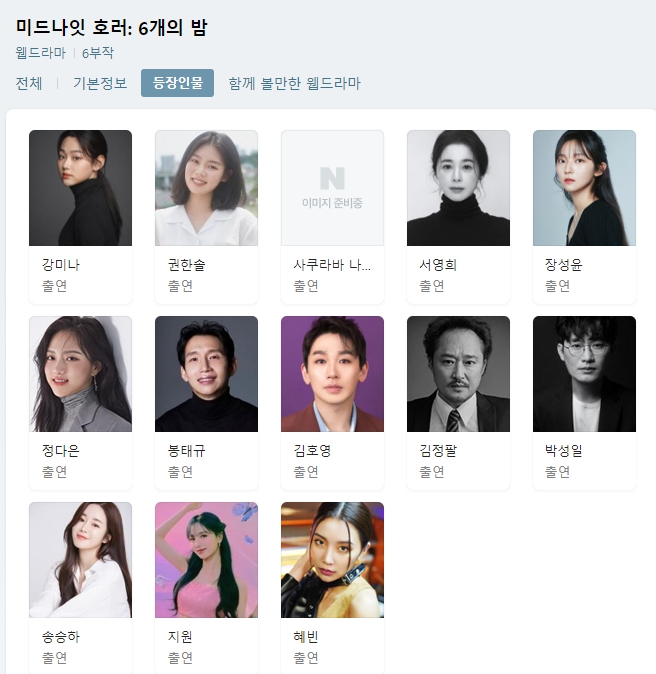View the 혜빈 profile photo
This screenshot has height=674, width=656.
coord(332,560)
